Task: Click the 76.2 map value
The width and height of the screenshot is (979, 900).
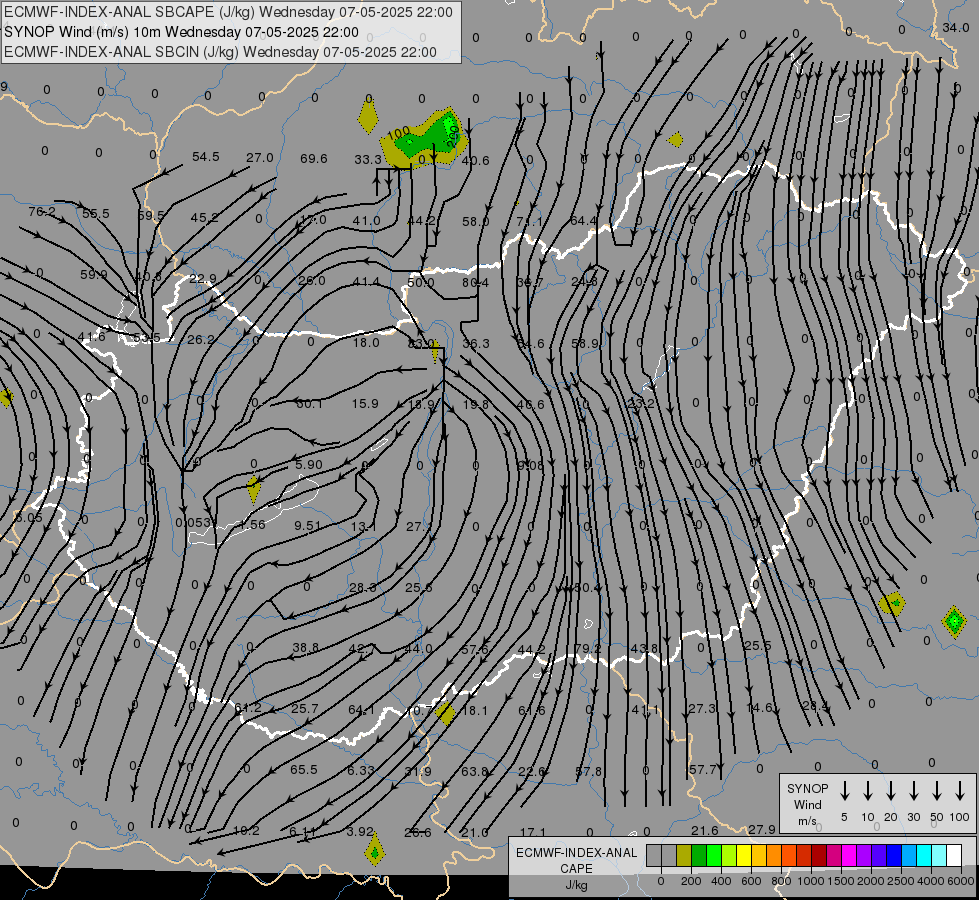Action: tap(42, 212)
